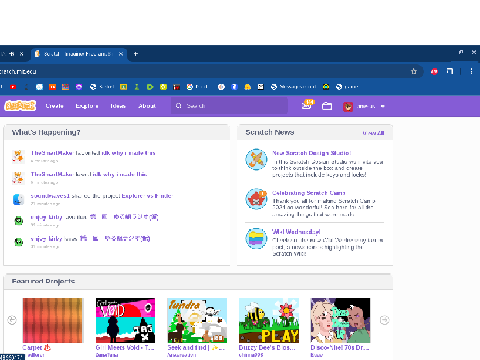This screenshot has height=360, width=480.
Task: Open the YouTube bookmark in bookmarks bar
Action: 13,87
